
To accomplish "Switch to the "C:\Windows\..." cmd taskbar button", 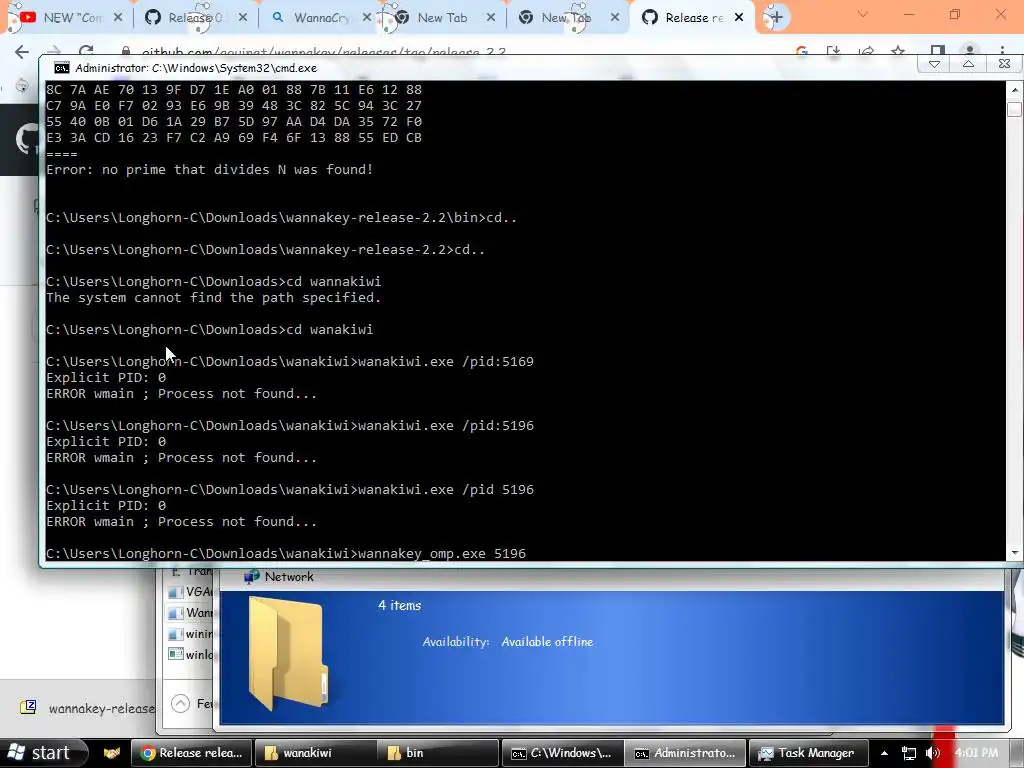I will point(562,753).
